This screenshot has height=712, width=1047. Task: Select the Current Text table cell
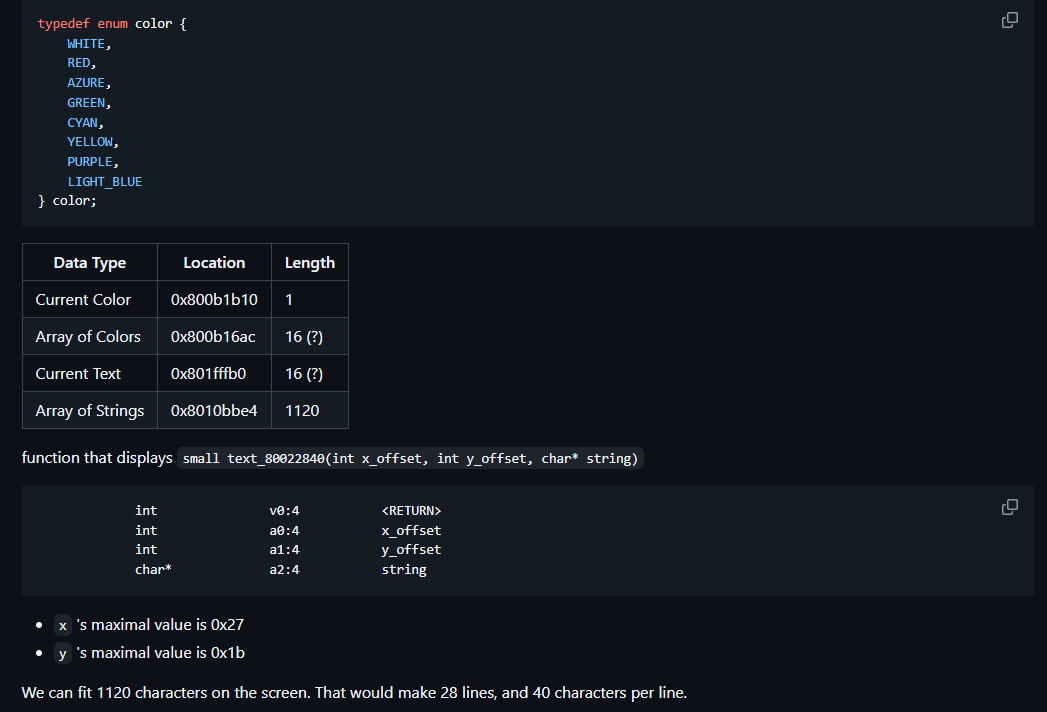(79, 374)
